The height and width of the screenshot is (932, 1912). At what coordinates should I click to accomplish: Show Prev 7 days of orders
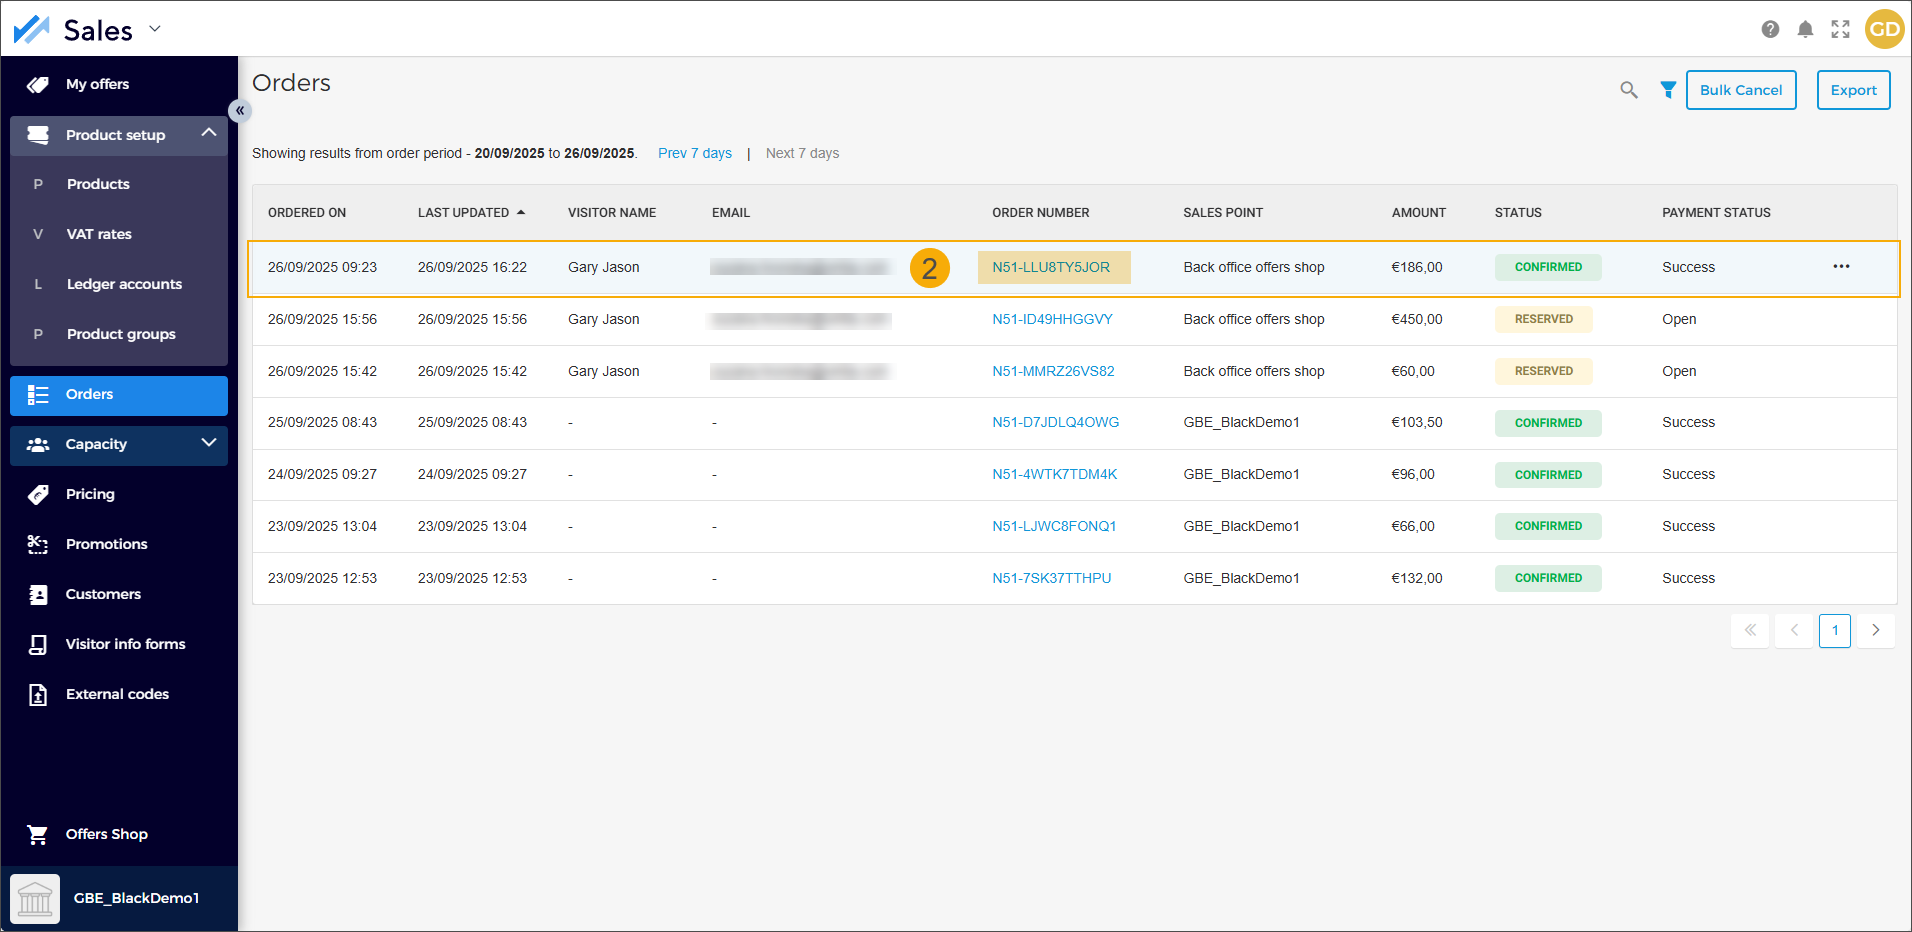coord(694,153)
